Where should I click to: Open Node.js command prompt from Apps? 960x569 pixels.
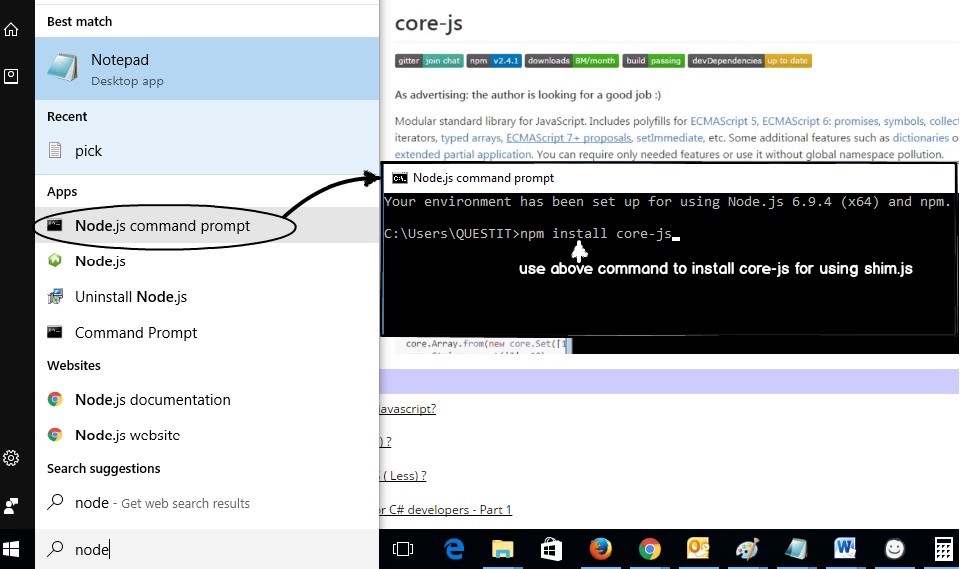pyautogui.click(x=163, y=226)
